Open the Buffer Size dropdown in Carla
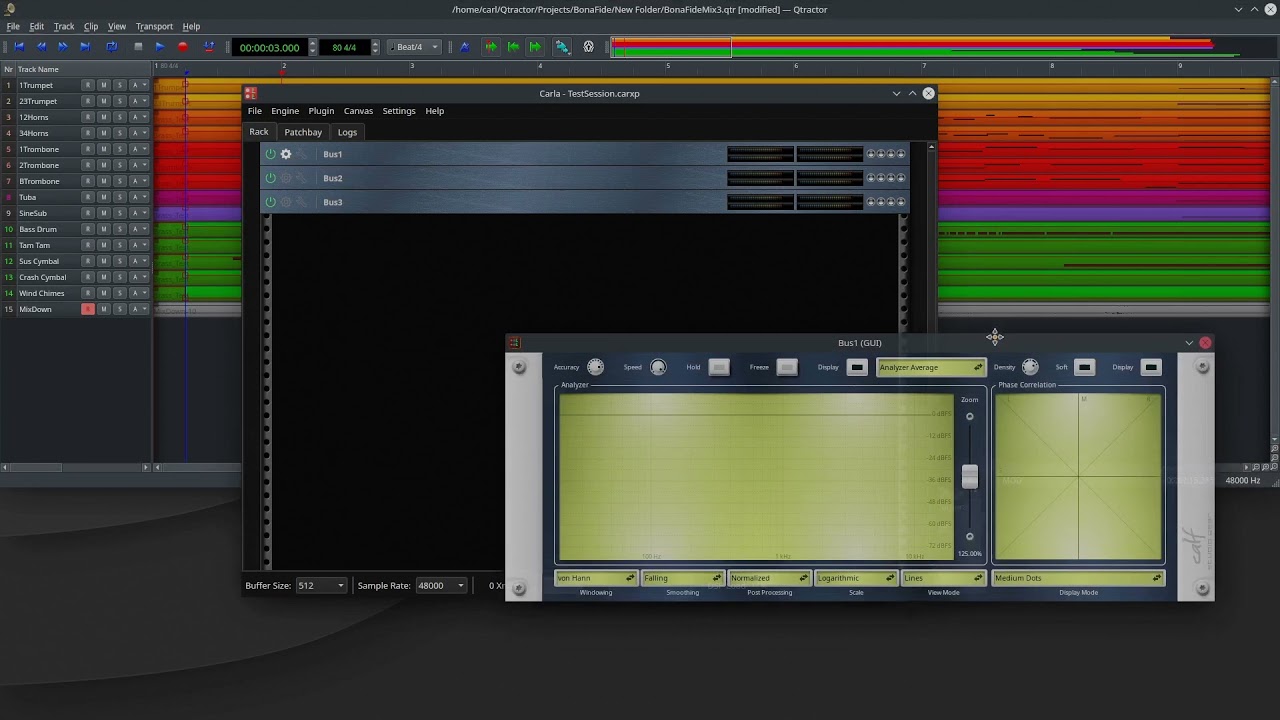The image size is (1280, 720). pyautogui.click(x=321, y=585)
